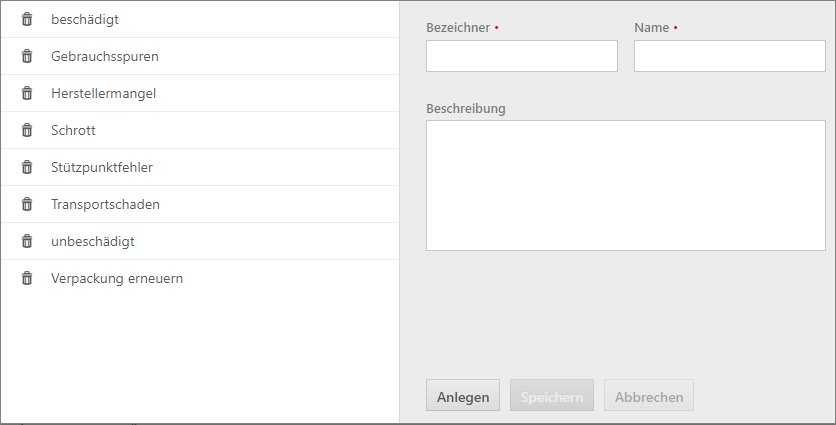Delete unbeschädigt using the trash icon

point(27,241)
